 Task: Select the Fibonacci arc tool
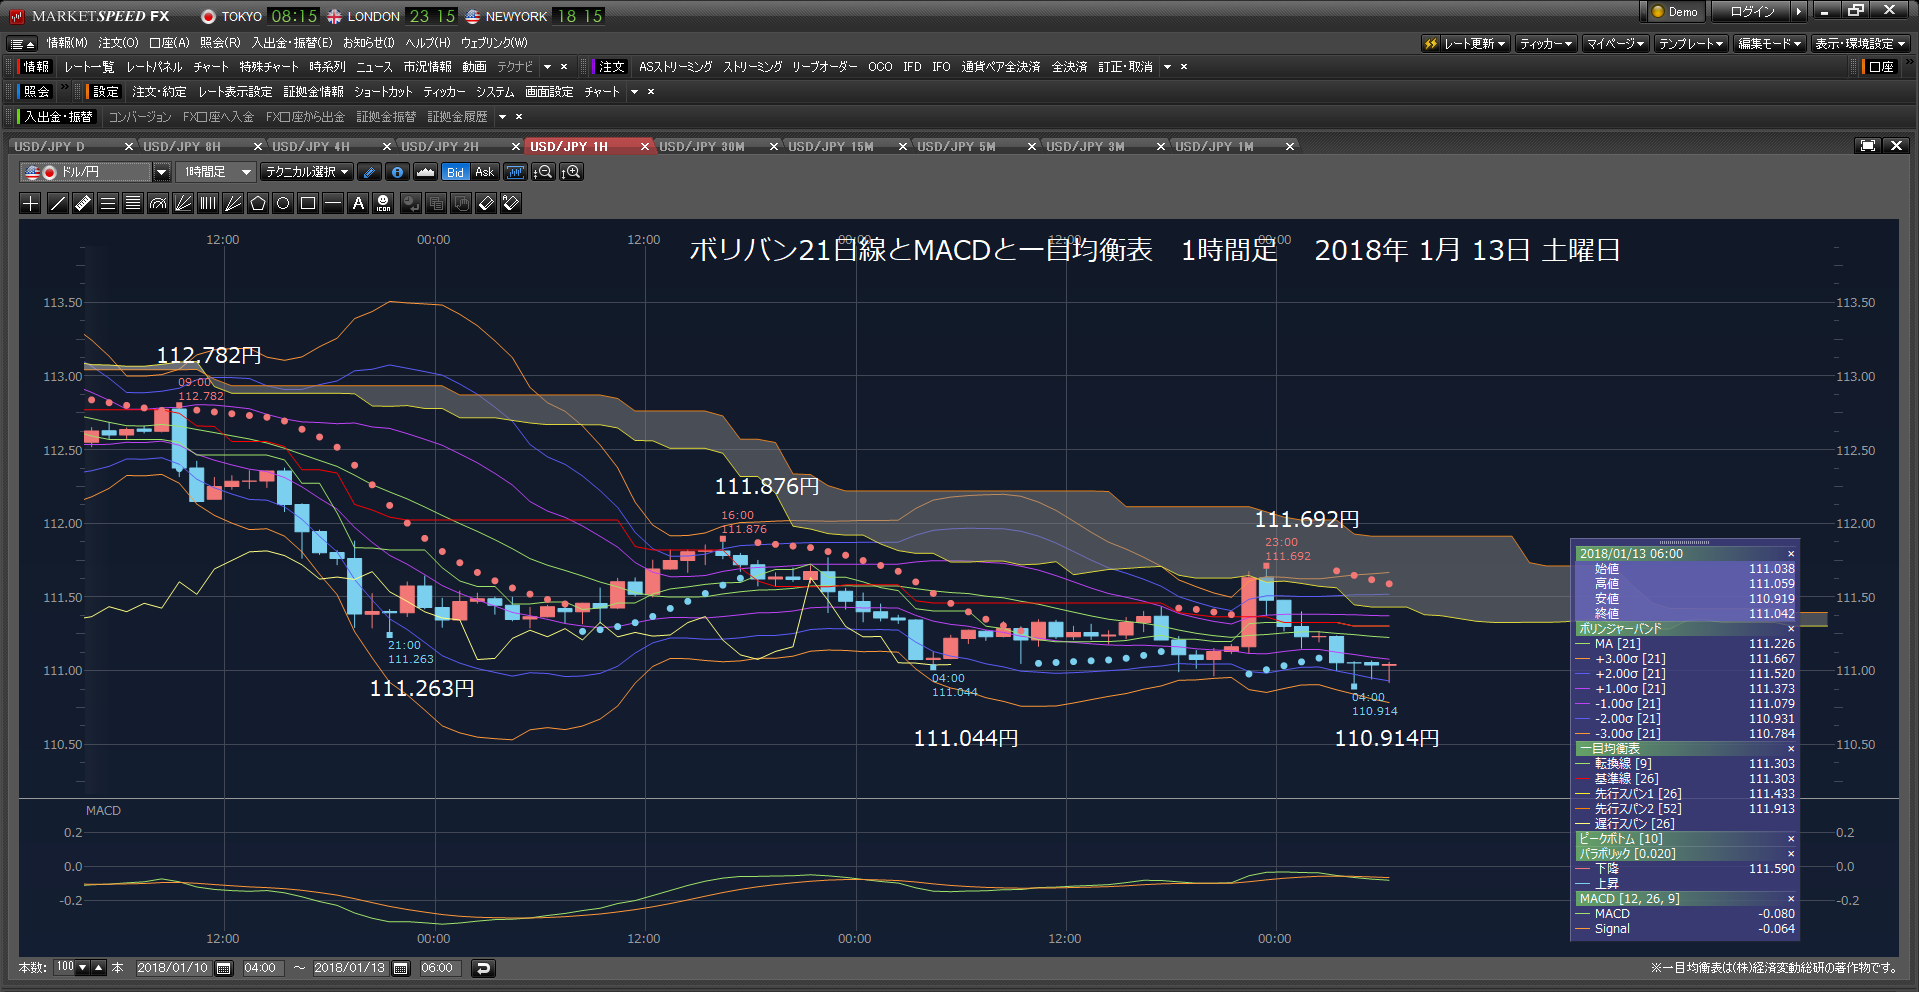coord(158,204)
